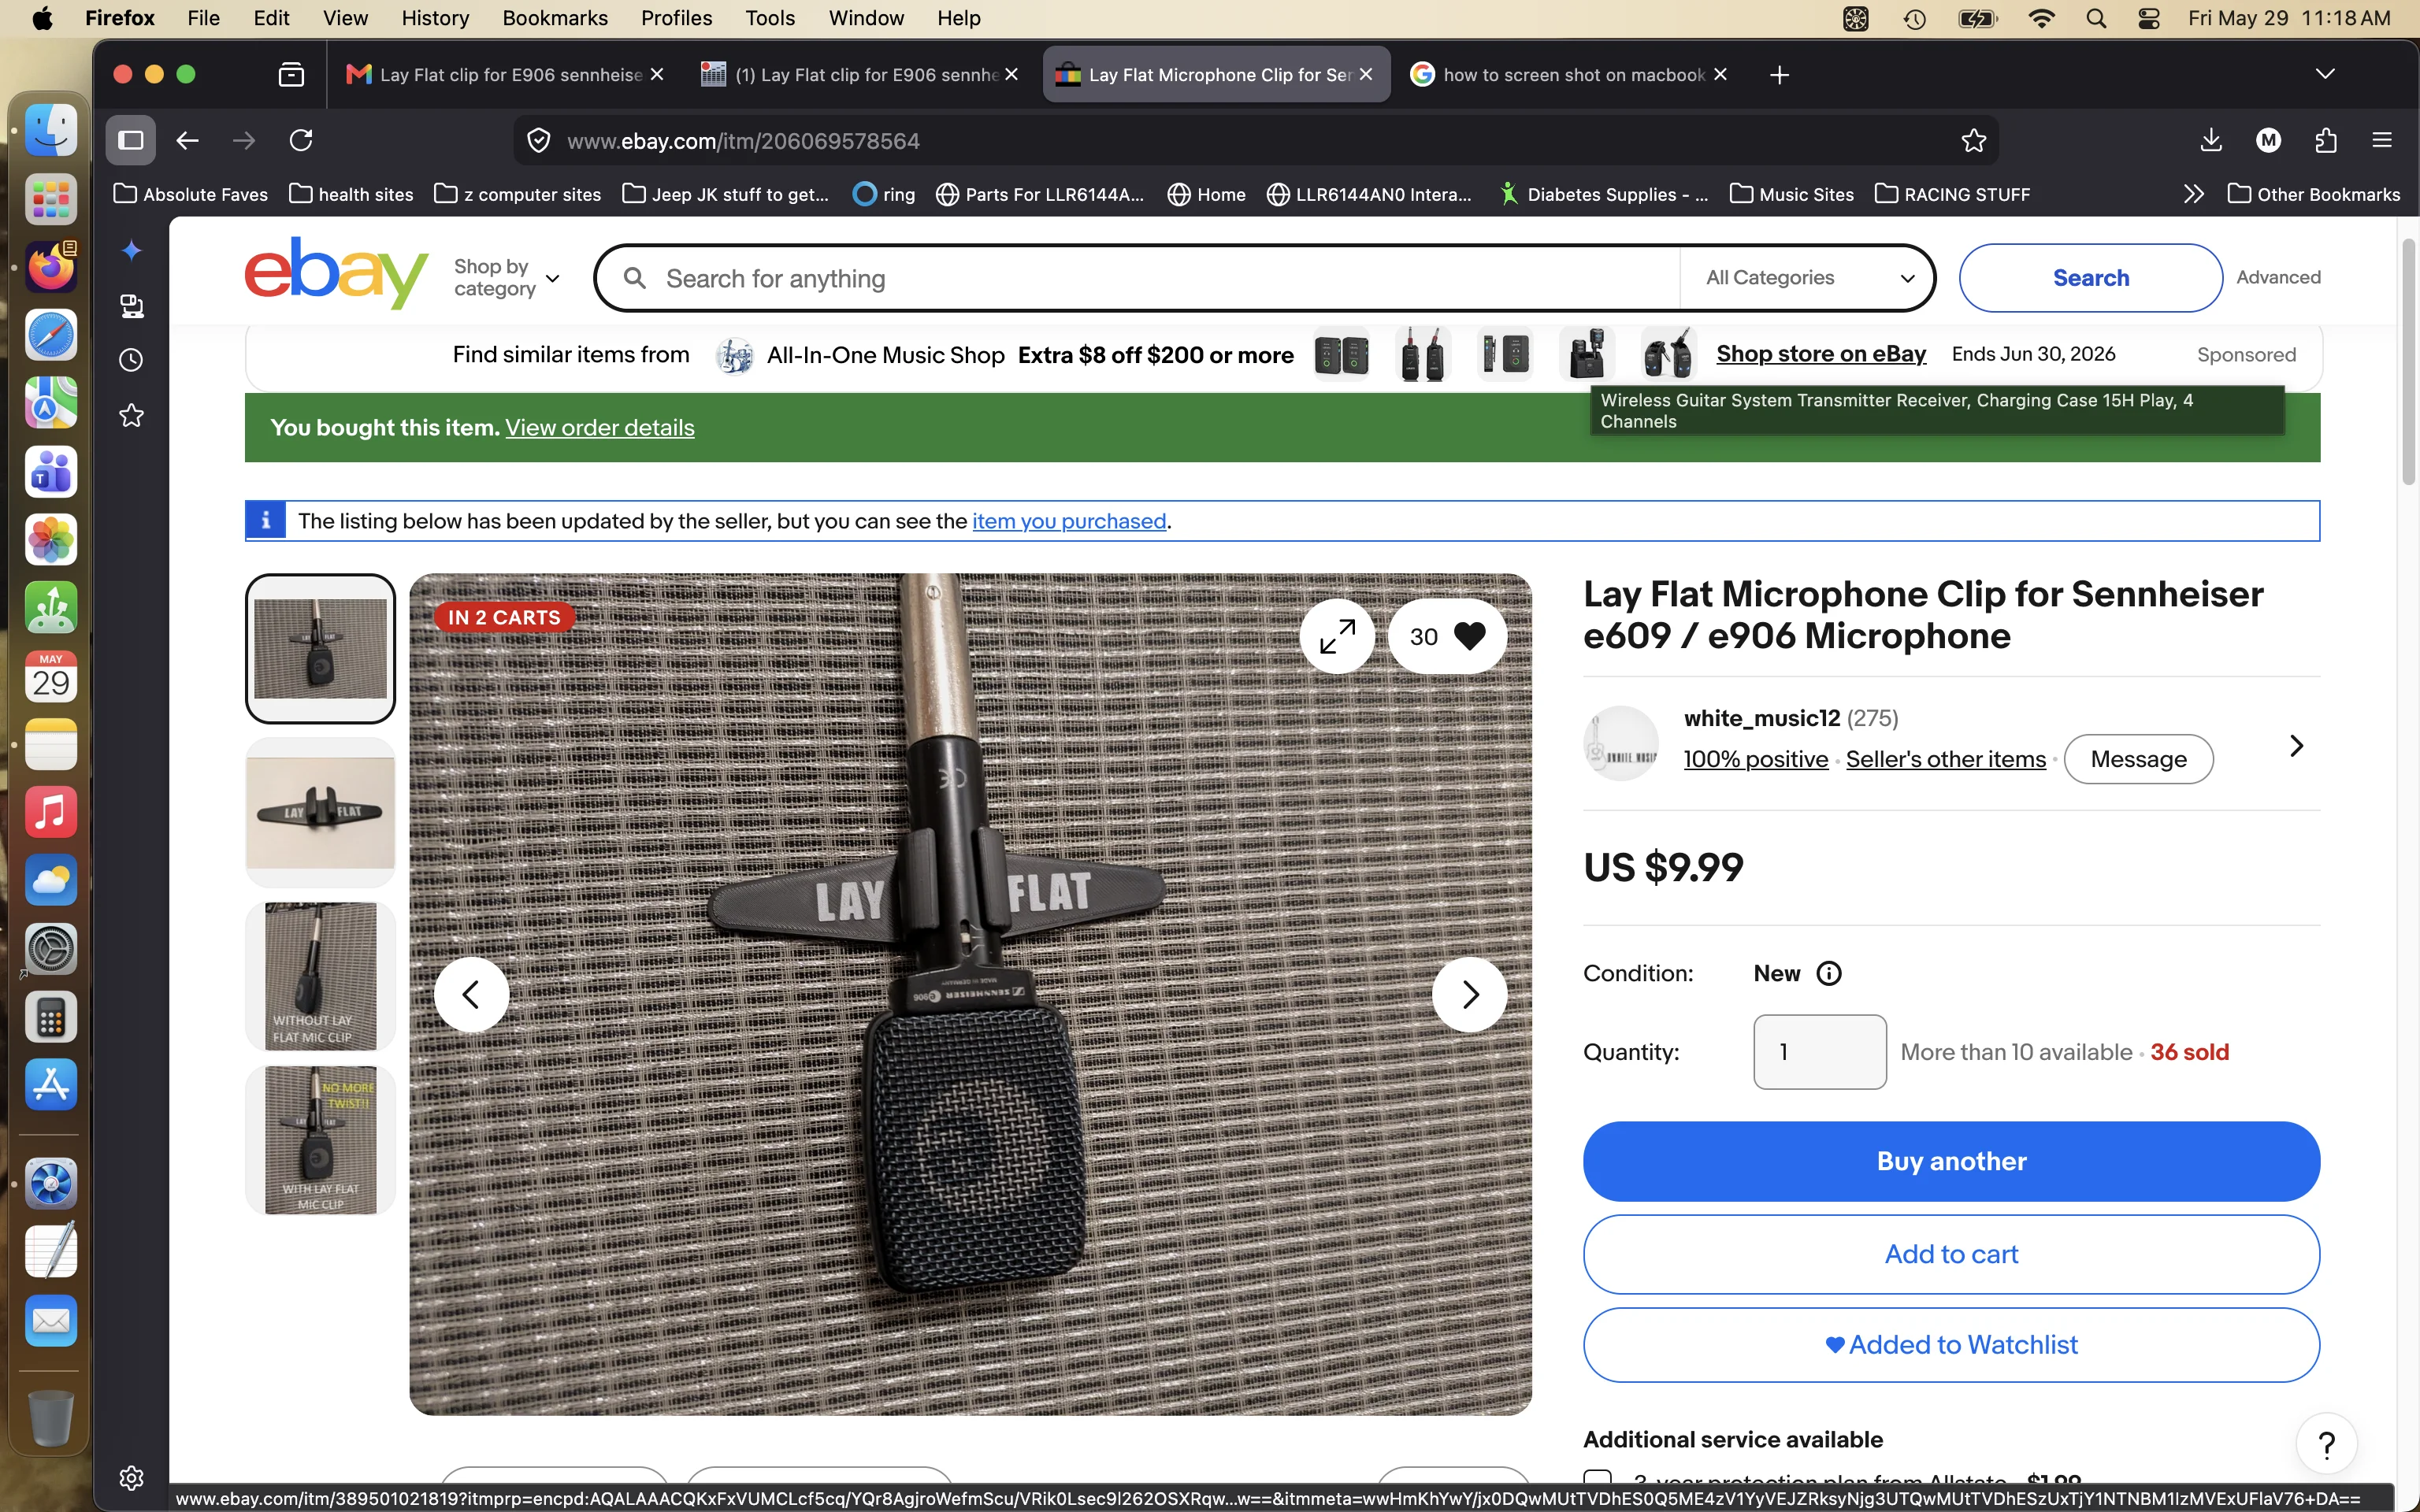Open Advanced search link
This screenshot has height=1512, width=2420.
coord(2278,278)
